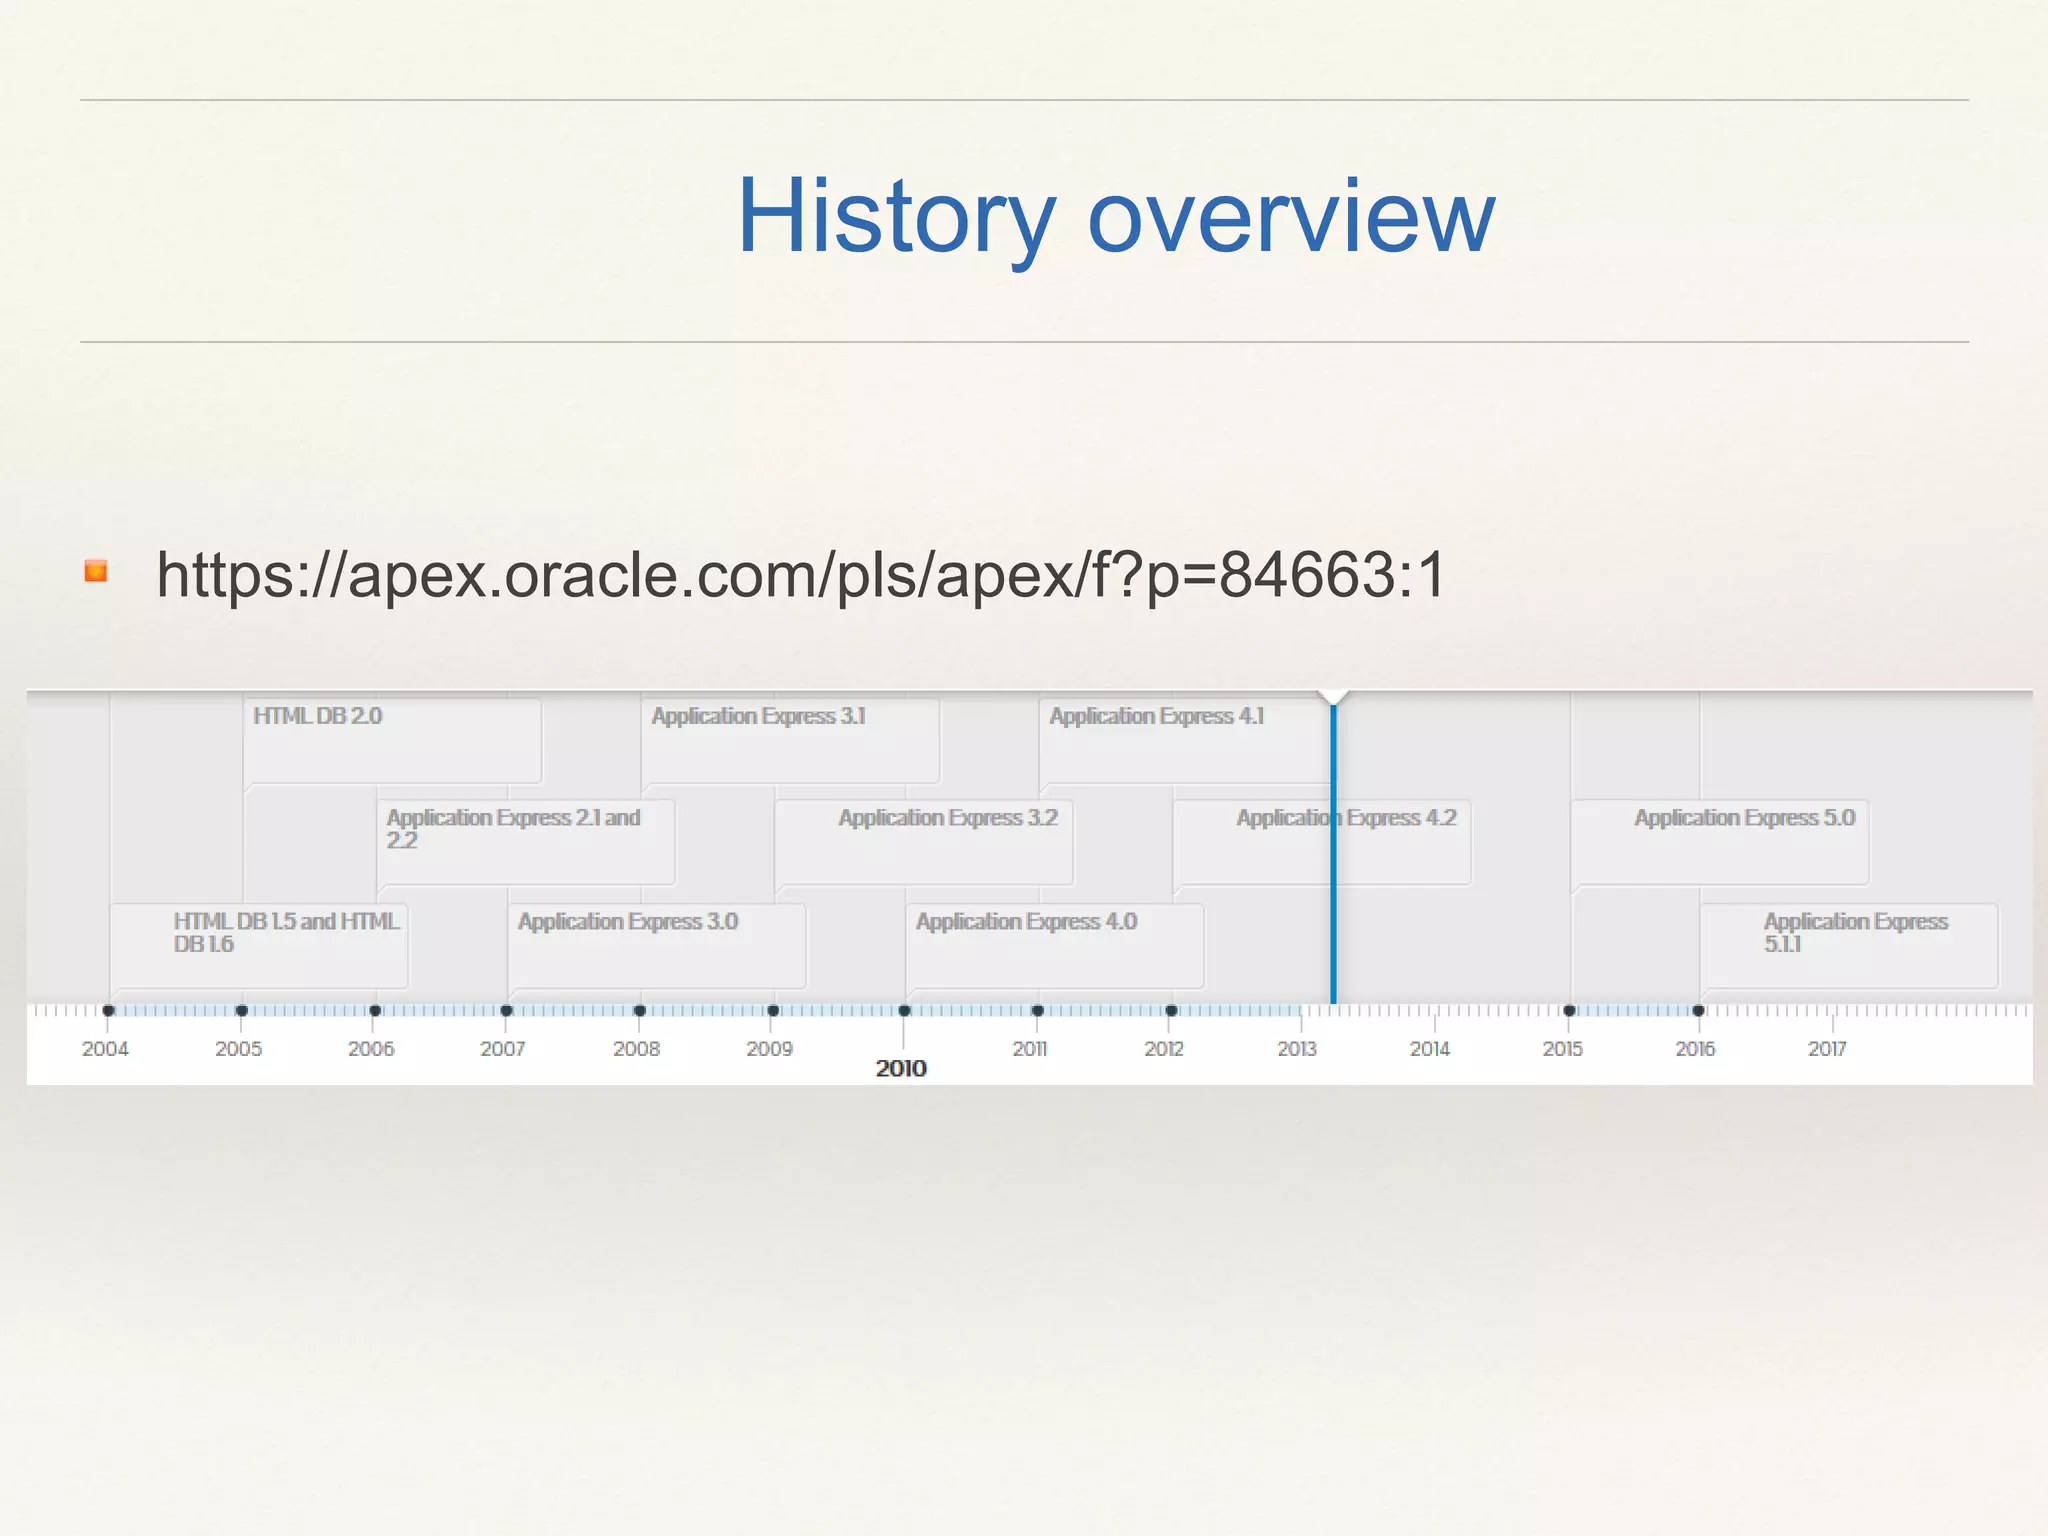The width and height of the screenshot is (2048, 1536).
Task: Click the 2007 timeline marker dot
Action: point(507,1011)
